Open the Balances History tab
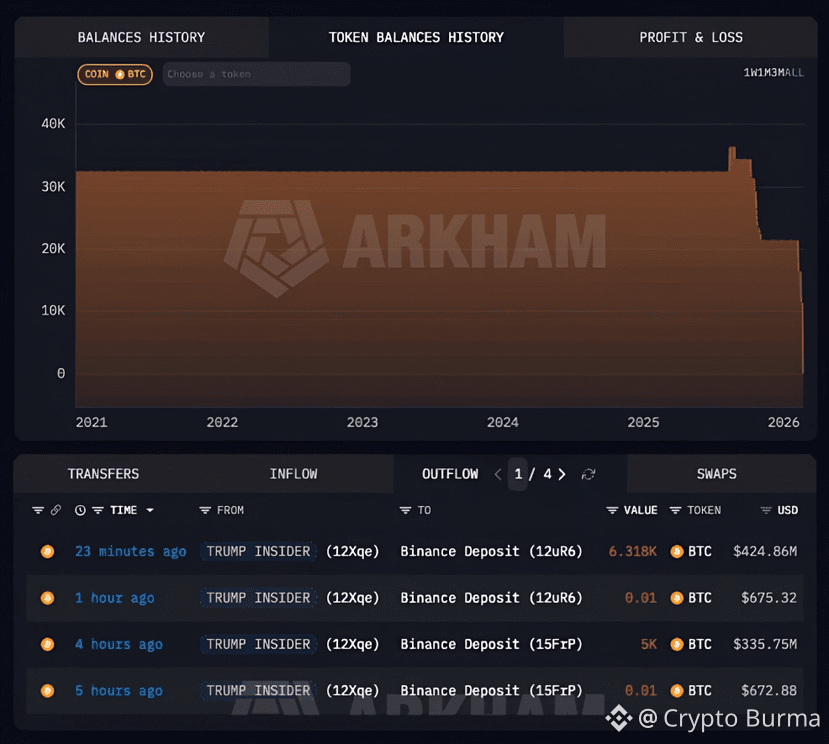Screen dimensions: 829x744 point(141,38)
